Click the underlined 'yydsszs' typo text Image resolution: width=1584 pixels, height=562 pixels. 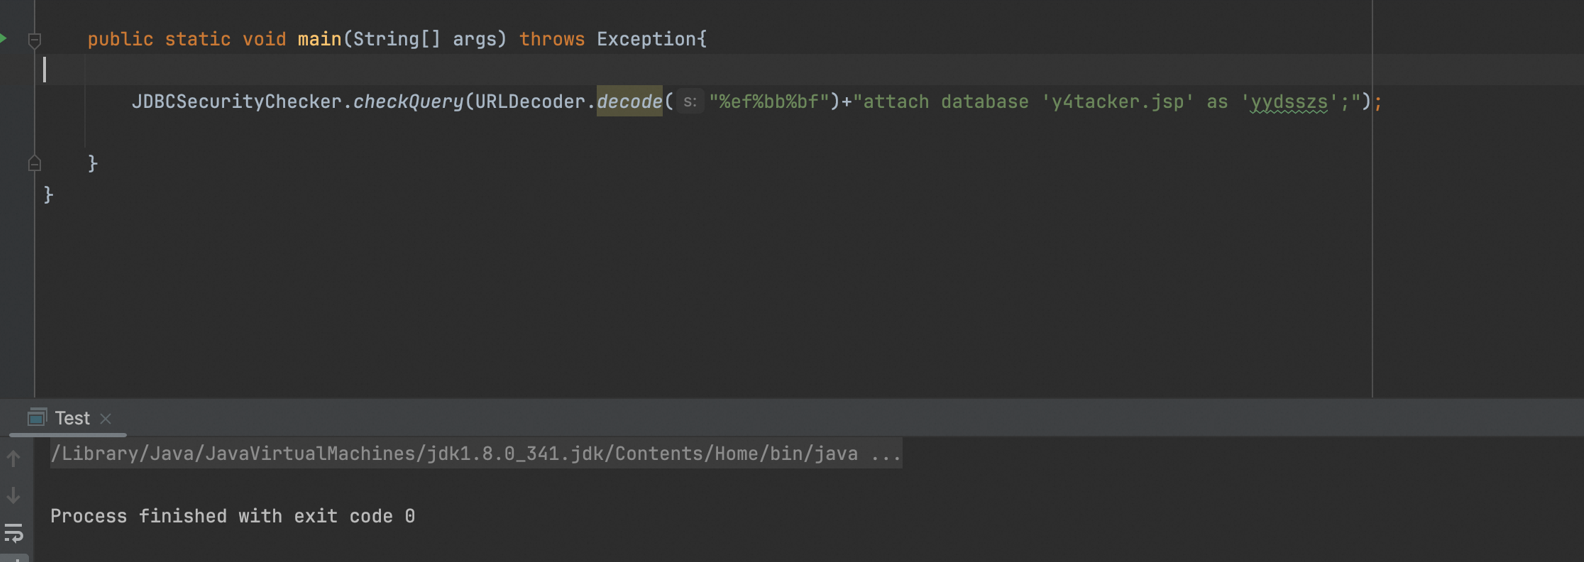pyautogui.click(x=1289, y=102)
